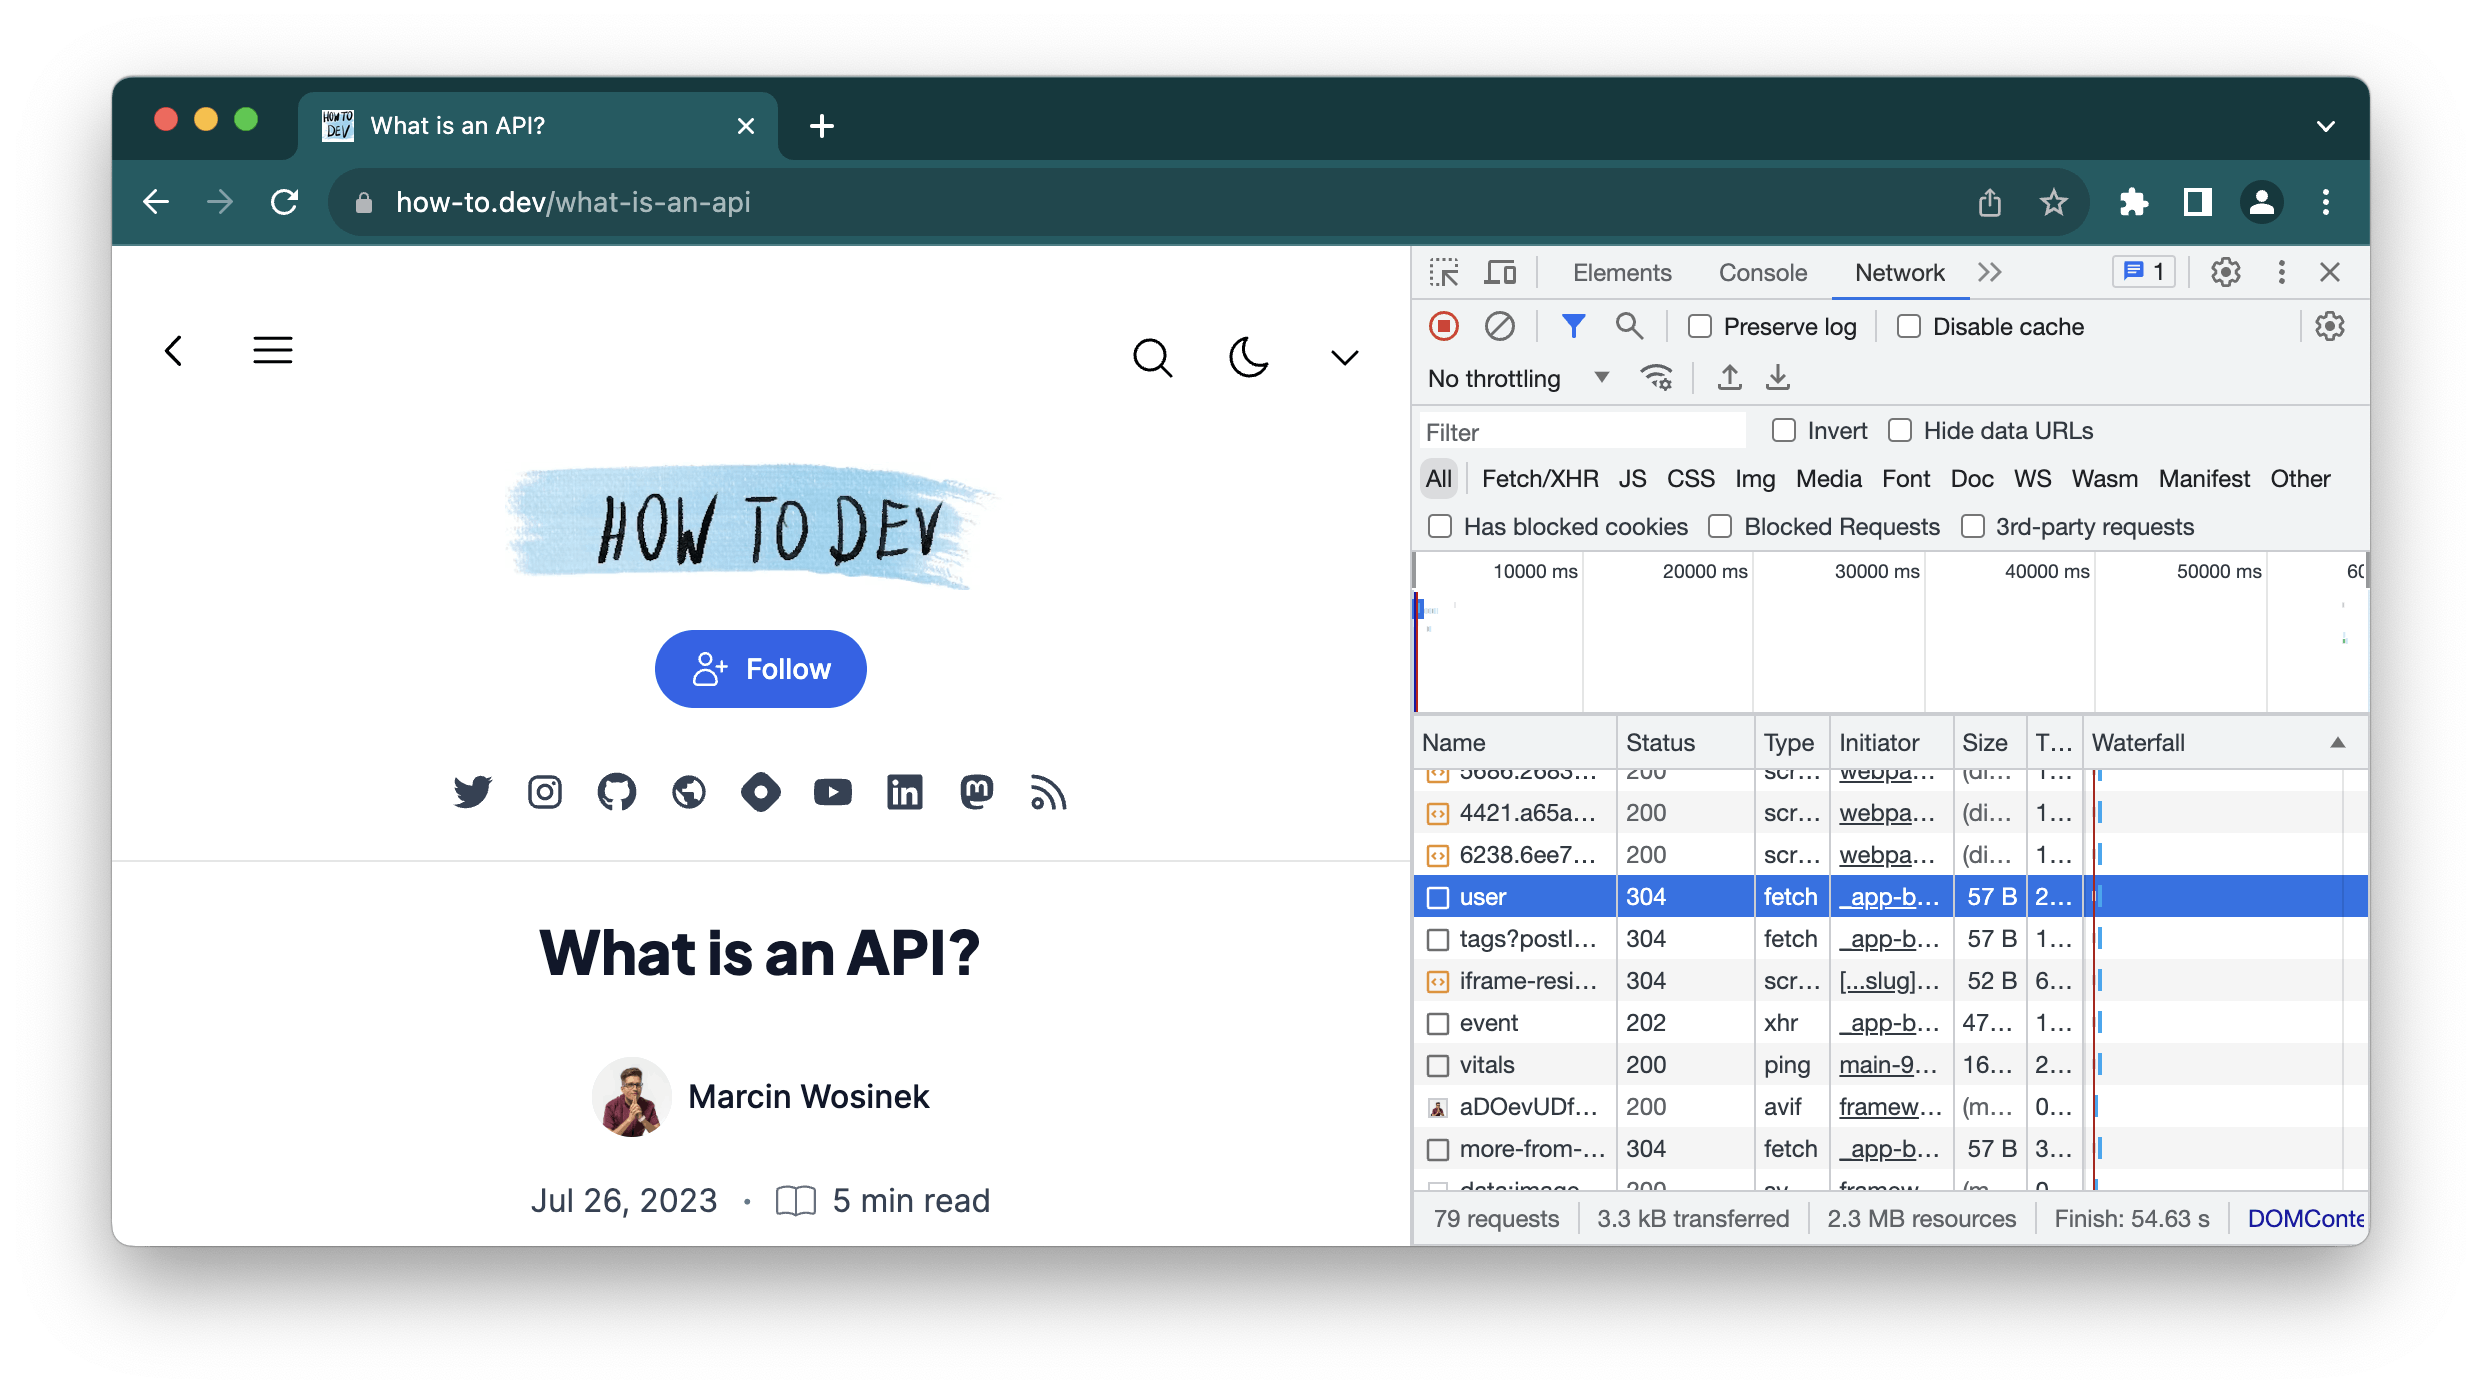Open the inspect element picker tool
The width and height of the screenshot is (2482, 1394).
(1443, 272)
